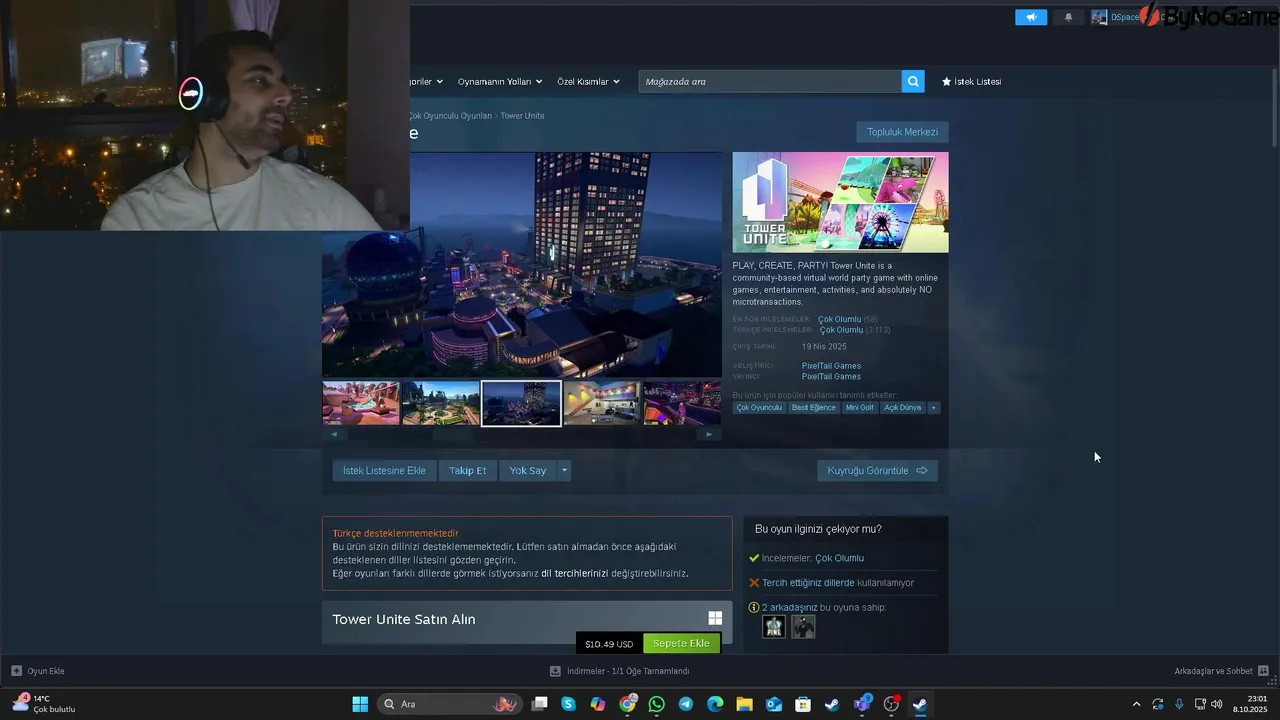Open Task View on the taskbar
The width and height of the screenshot is (1280, 720).
pyautogui.click(x=540, y=704)
